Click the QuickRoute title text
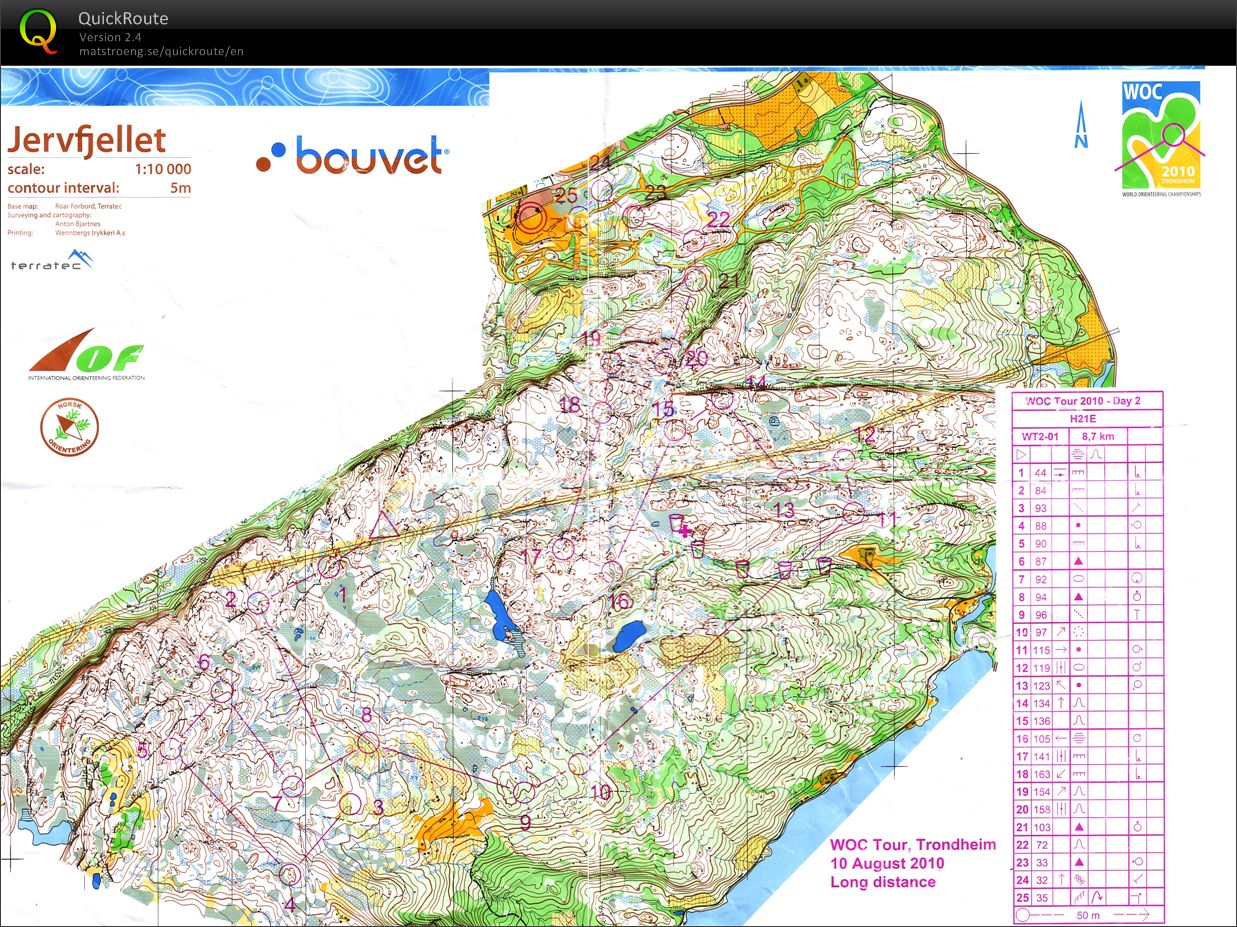The image size is (1237, 927). [123, 19]
